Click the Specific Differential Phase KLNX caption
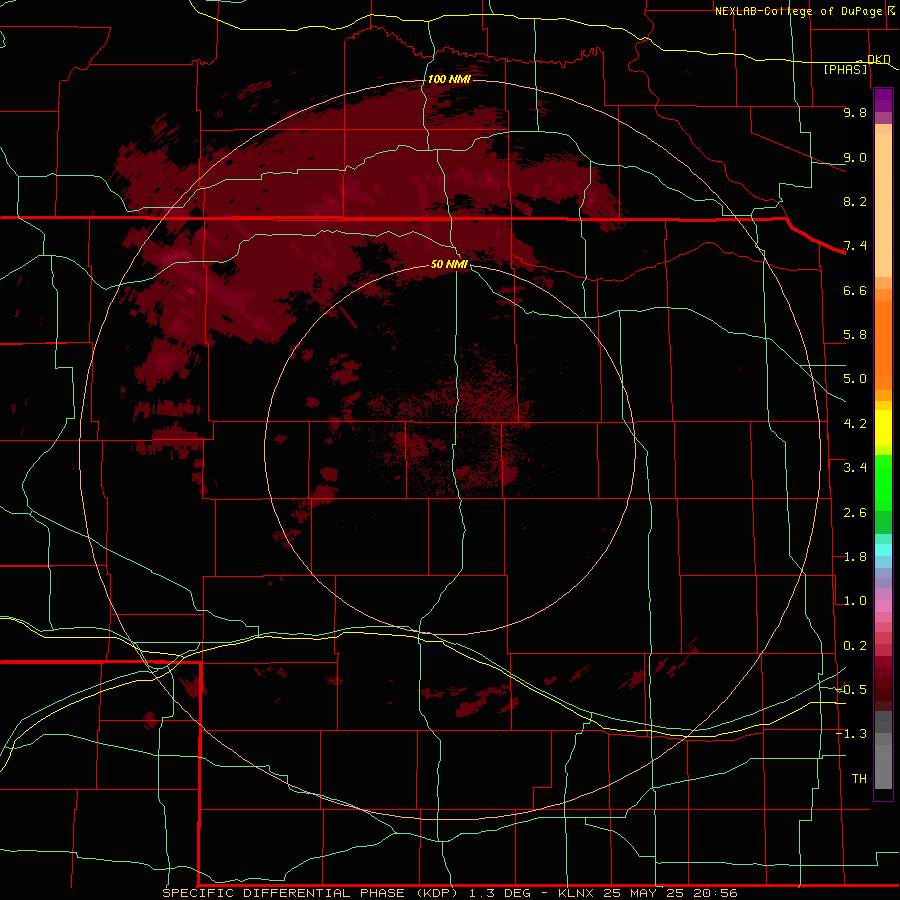Image resolution: width=900 pixels, height=900 pixels. click(449, 893)
